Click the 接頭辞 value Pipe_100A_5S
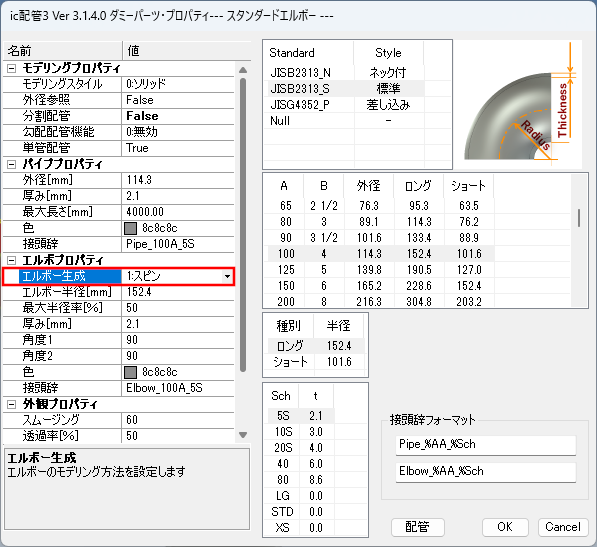The width and height of the screenshot is (597, 547). coord(178,244)
